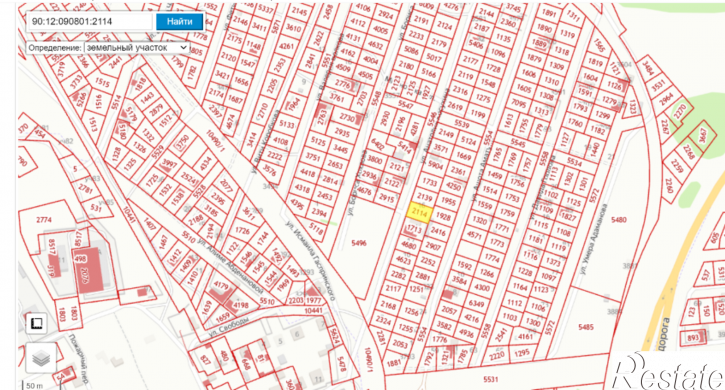Viewport: 725px width, 390px height.
Task: Open the map layers stack icon
Action: tap(41, 357)
